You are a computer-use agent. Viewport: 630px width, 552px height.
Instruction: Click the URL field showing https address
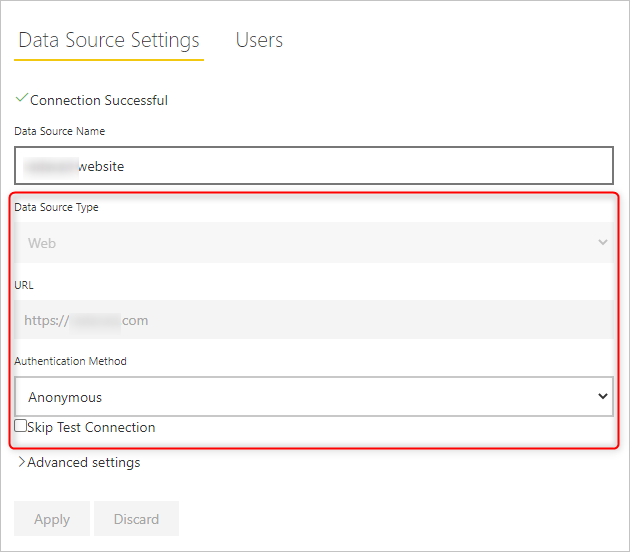[313, 321]
